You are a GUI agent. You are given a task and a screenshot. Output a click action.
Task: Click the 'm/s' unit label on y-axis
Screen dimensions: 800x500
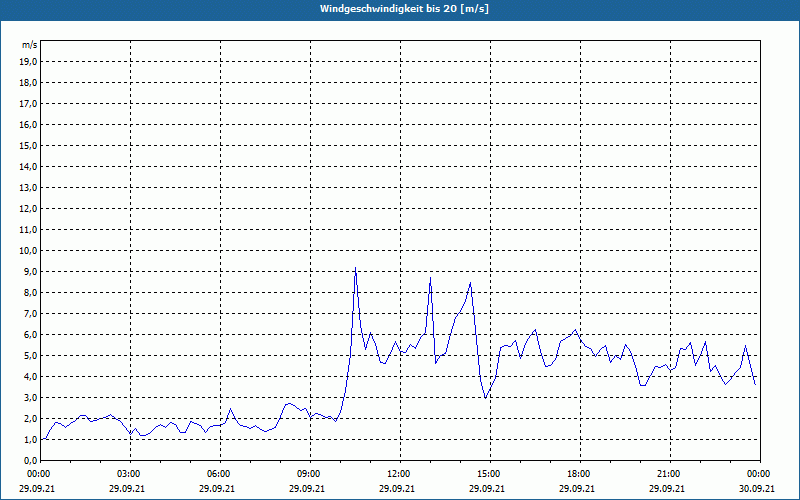pyautogui.click(x=30, y=45)
